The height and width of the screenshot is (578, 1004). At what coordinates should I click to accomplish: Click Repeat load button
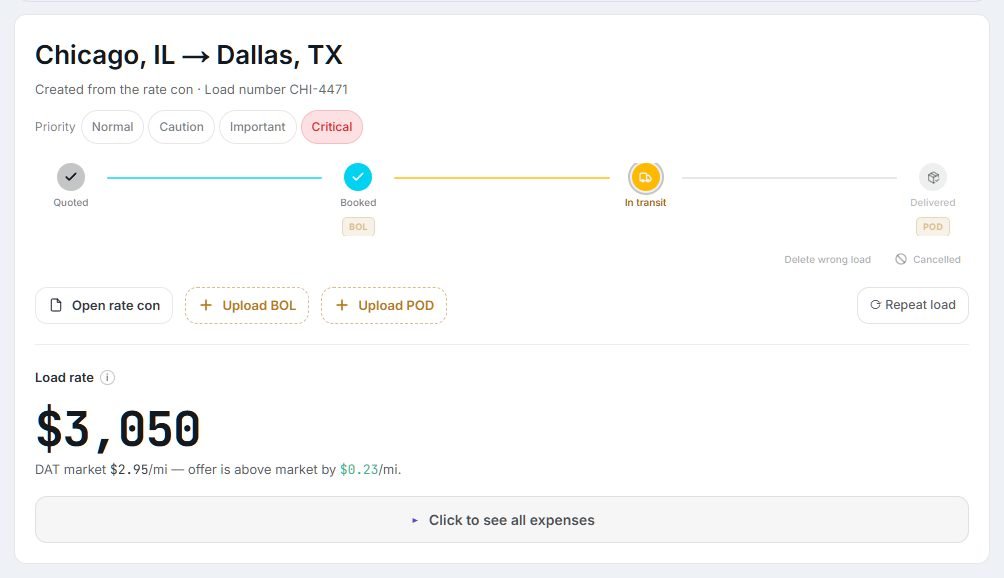point(912,305)
